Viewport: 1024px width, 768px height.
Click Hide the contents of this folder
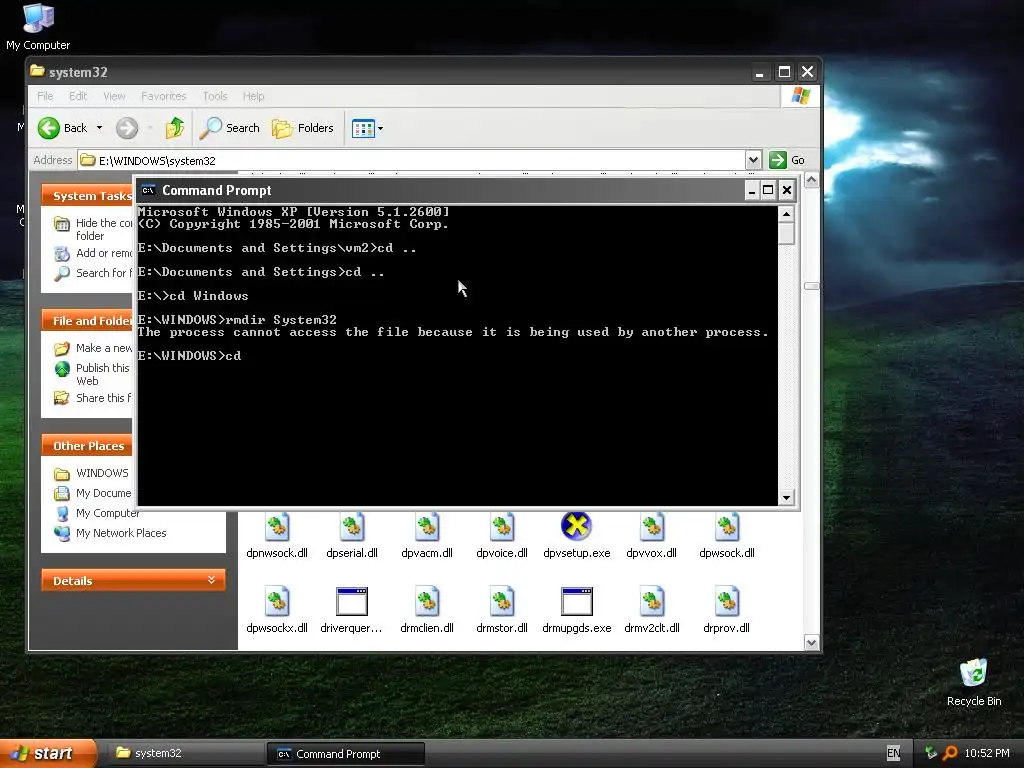pyautogui.click(x=103, y=229)
